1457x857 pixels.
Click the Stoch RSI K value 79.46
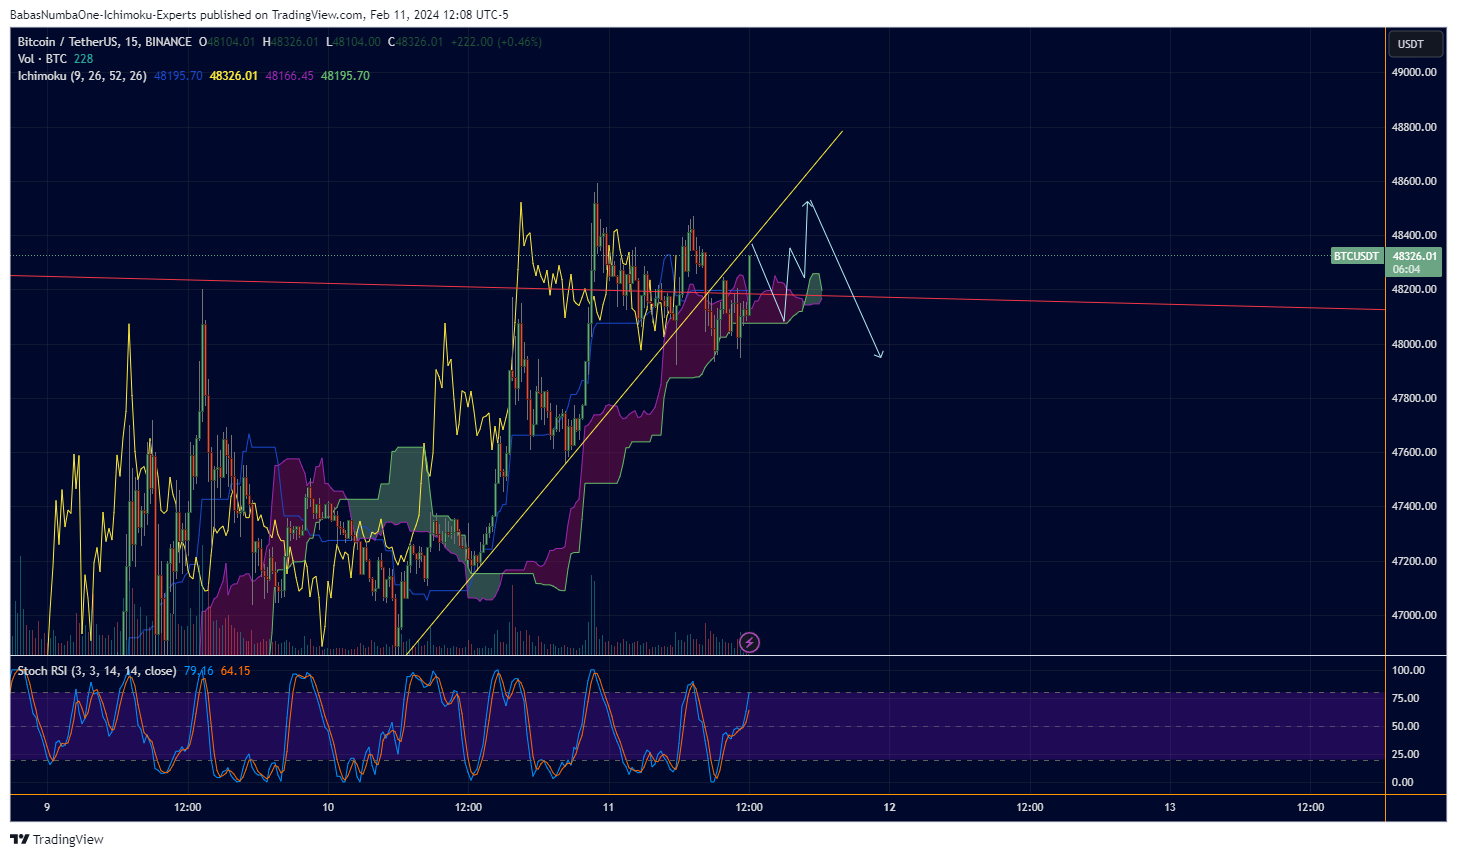[198, 671]
